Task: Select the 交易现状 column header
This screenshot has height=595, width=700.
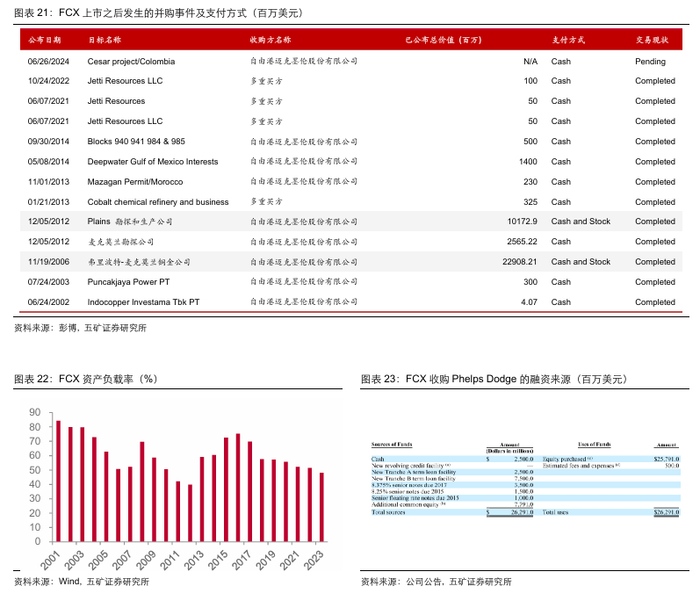Action: coord(654,39)
